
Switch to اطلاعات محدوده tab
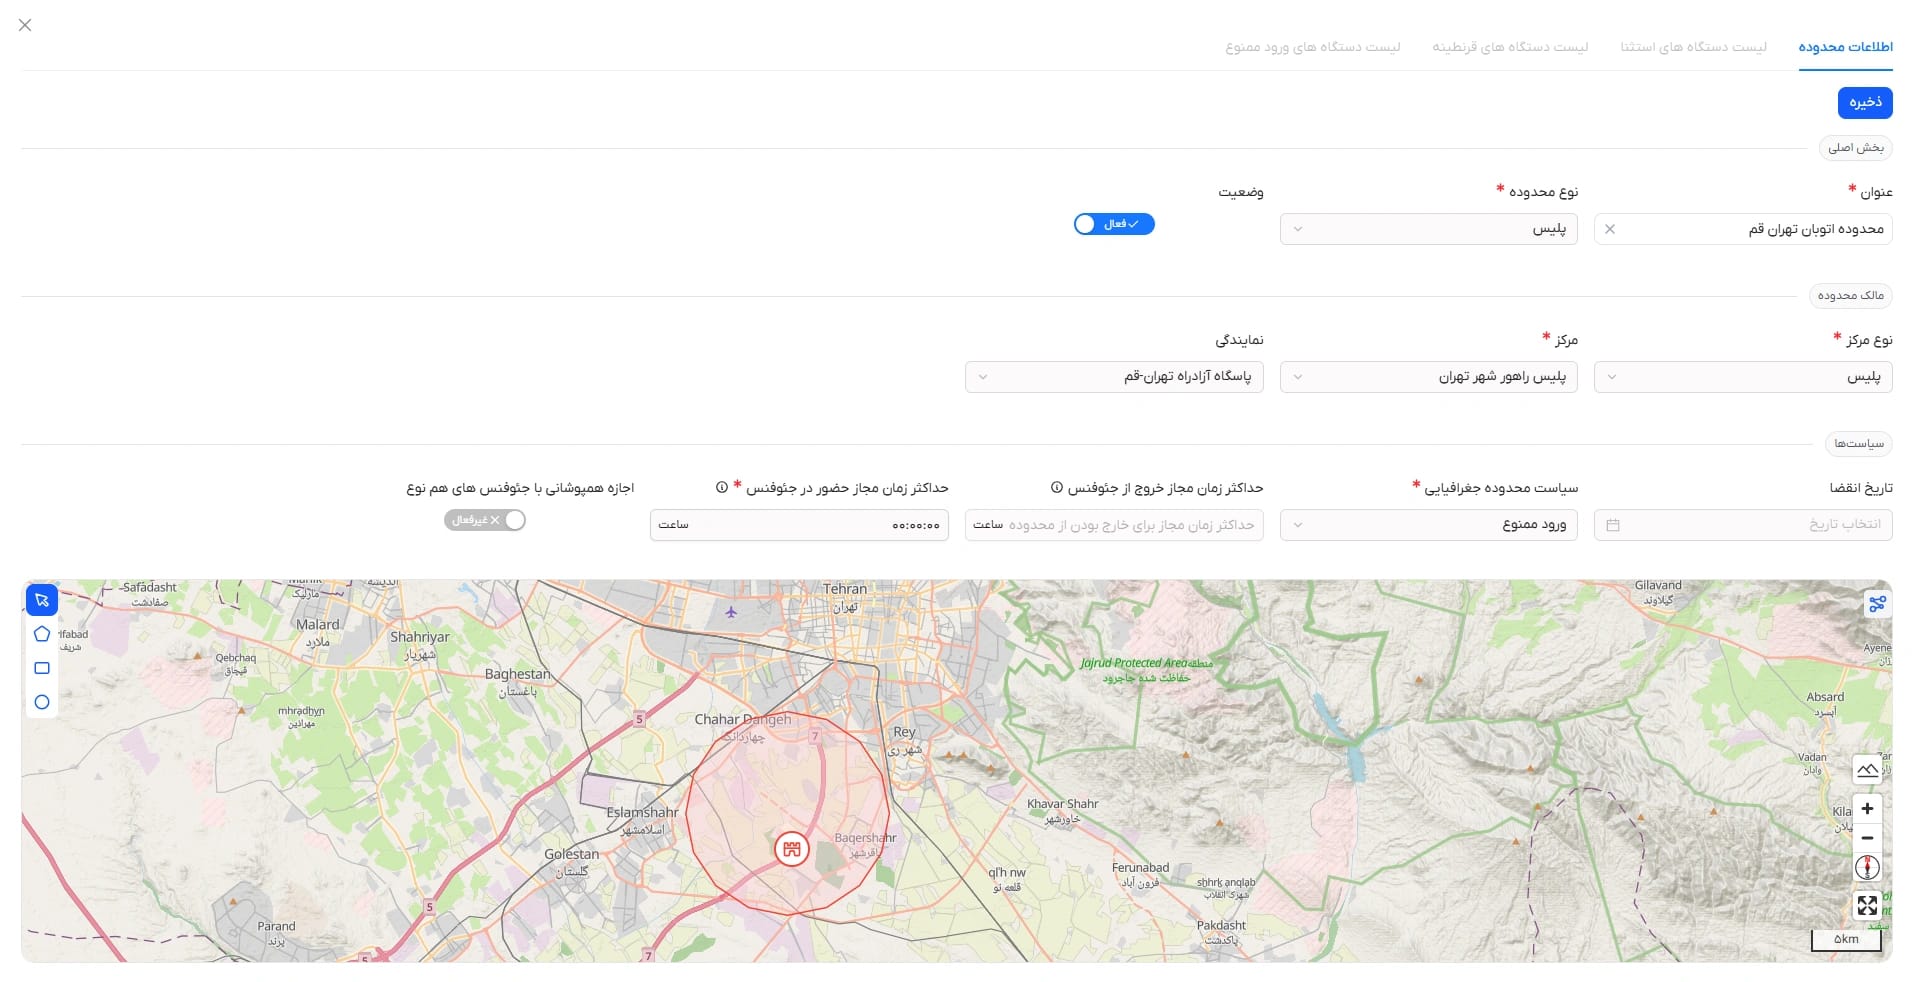[1845, 47]
